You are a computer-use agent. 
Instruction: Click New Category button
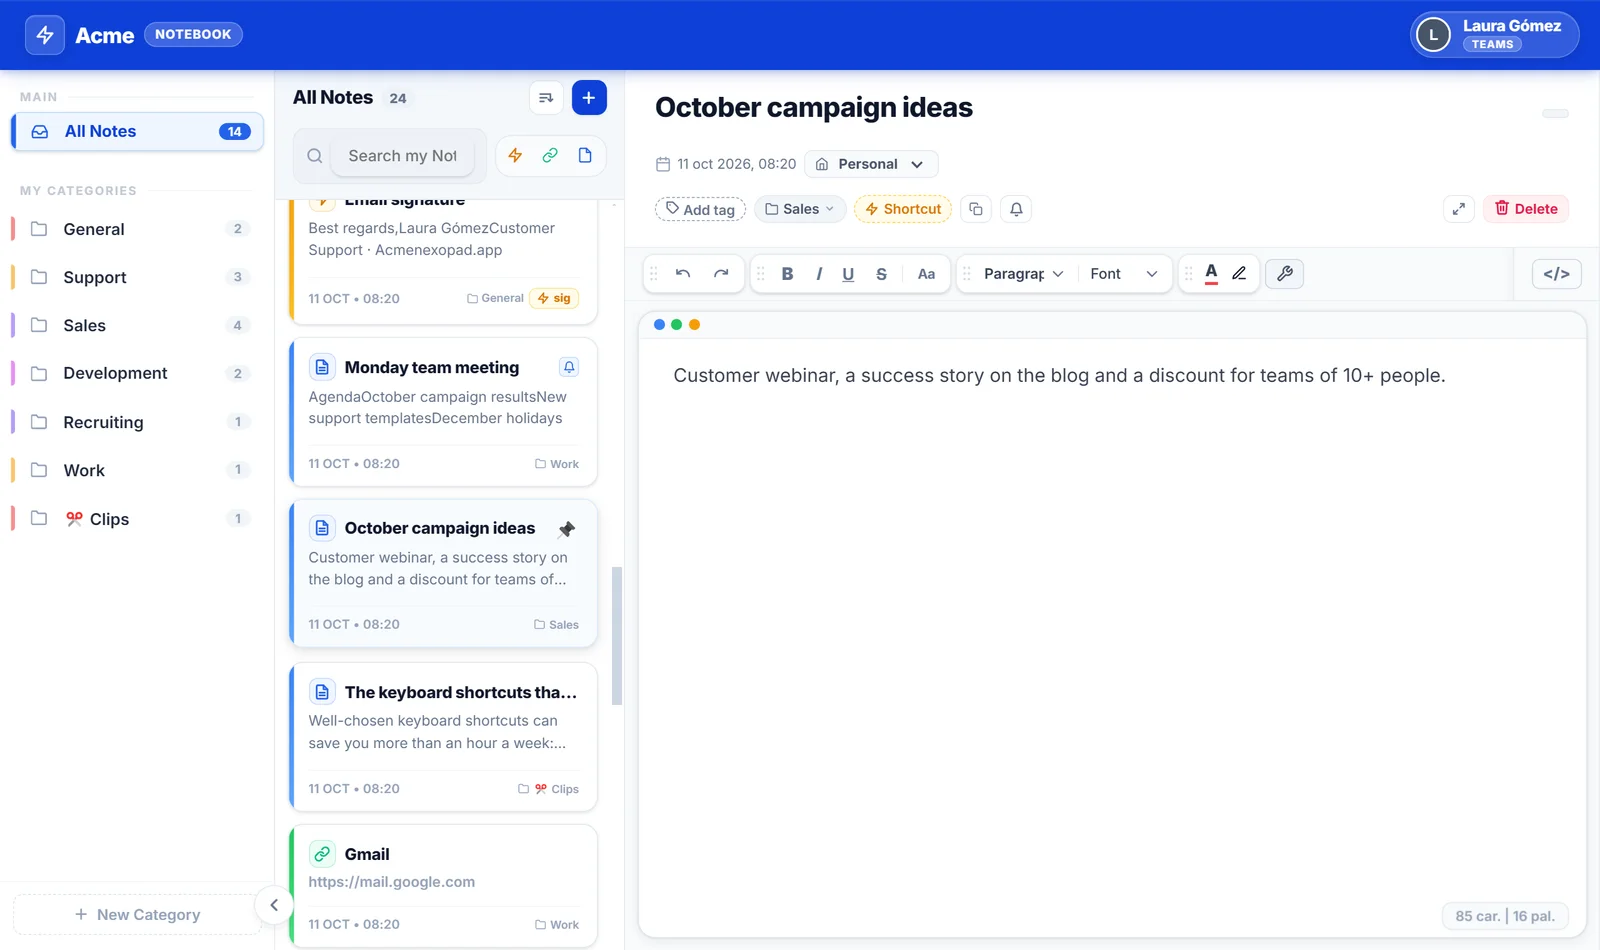[x=138, y=915]
